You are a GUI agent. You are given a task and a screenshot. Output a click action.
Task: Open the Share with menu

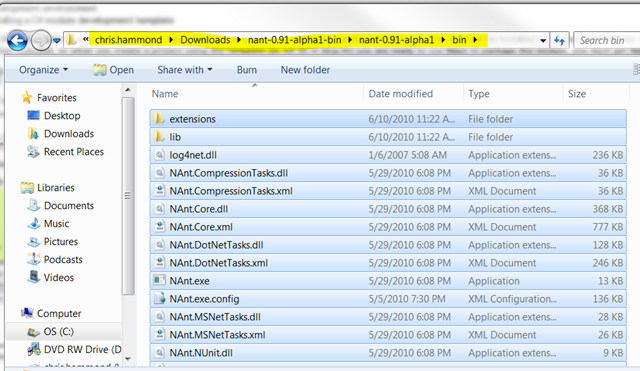(x=185, y=70)
